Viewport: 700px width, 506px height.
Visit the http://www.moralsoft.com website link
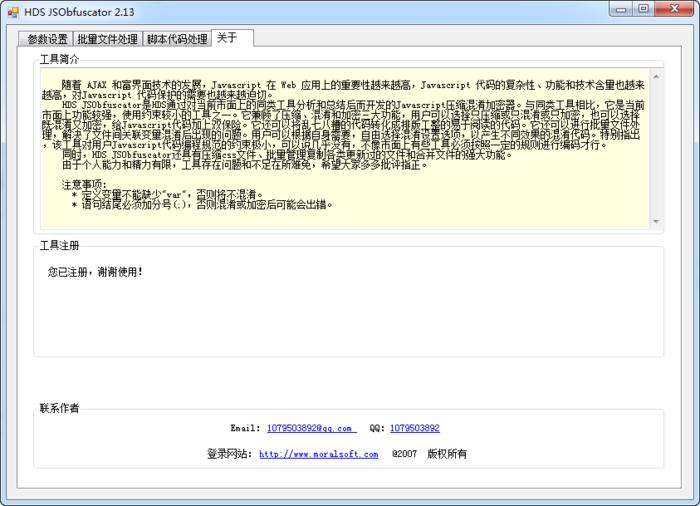319,454
